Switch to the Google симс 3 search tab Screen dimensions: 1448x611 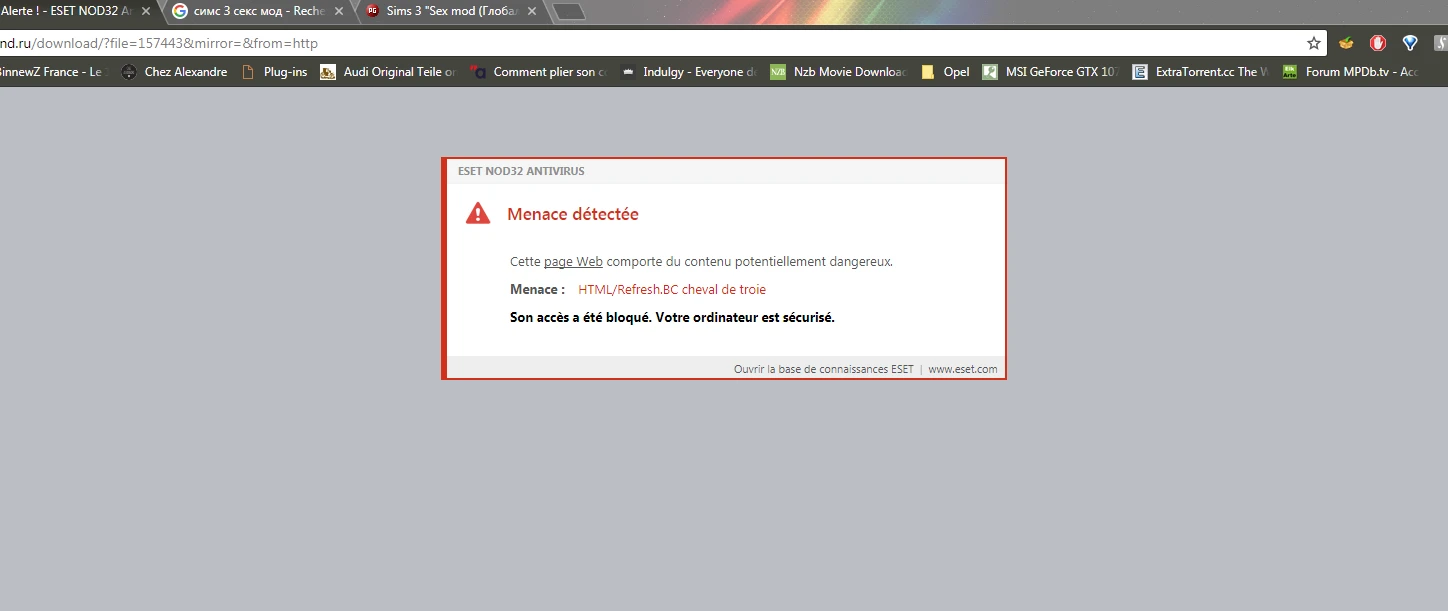[x=258, y=12]
